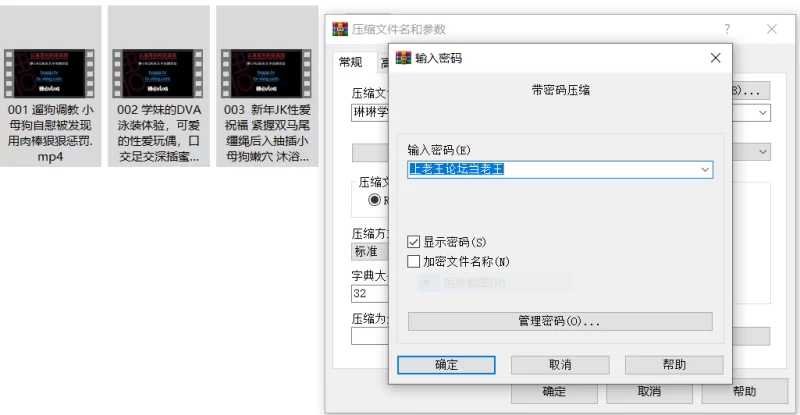Click 管理密码(O)... button

tap(560, 322)
